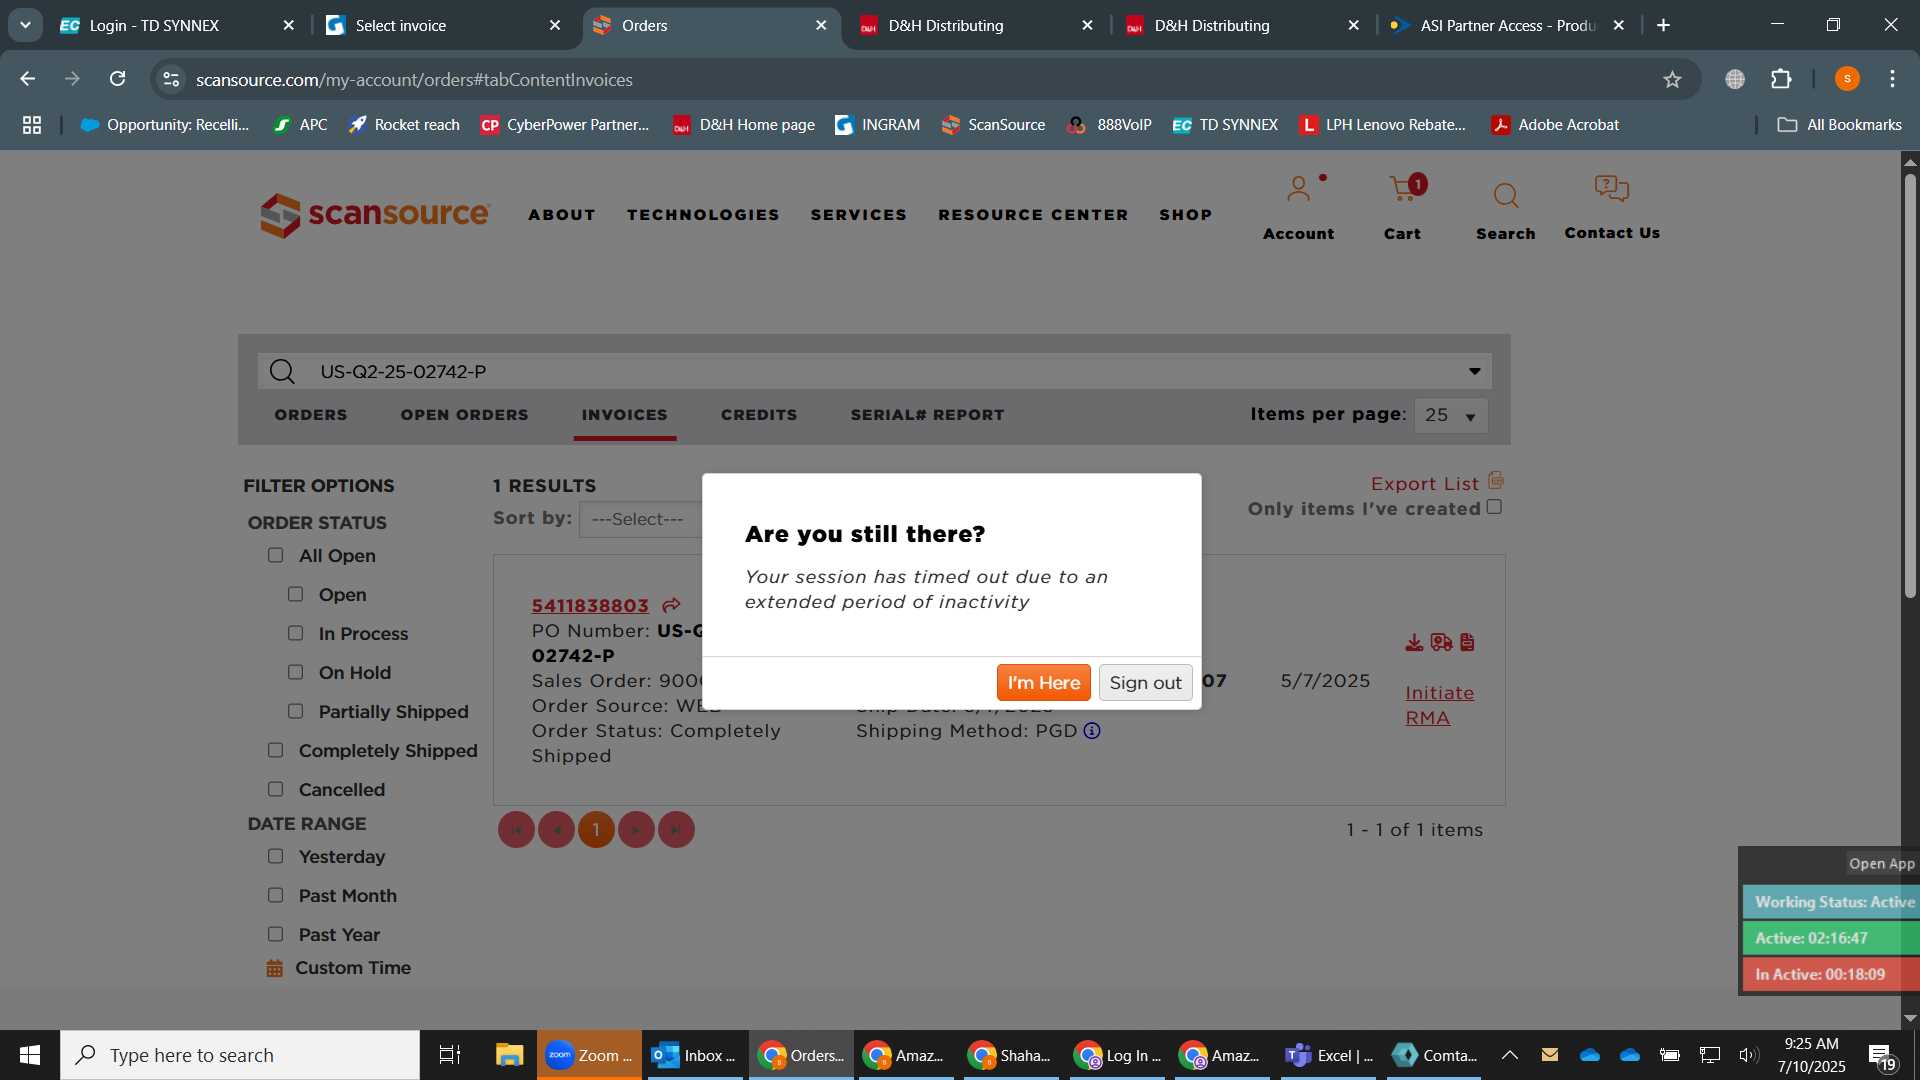
Task: Click the share arrow next to 5411838803
Action: pos(671,605)
